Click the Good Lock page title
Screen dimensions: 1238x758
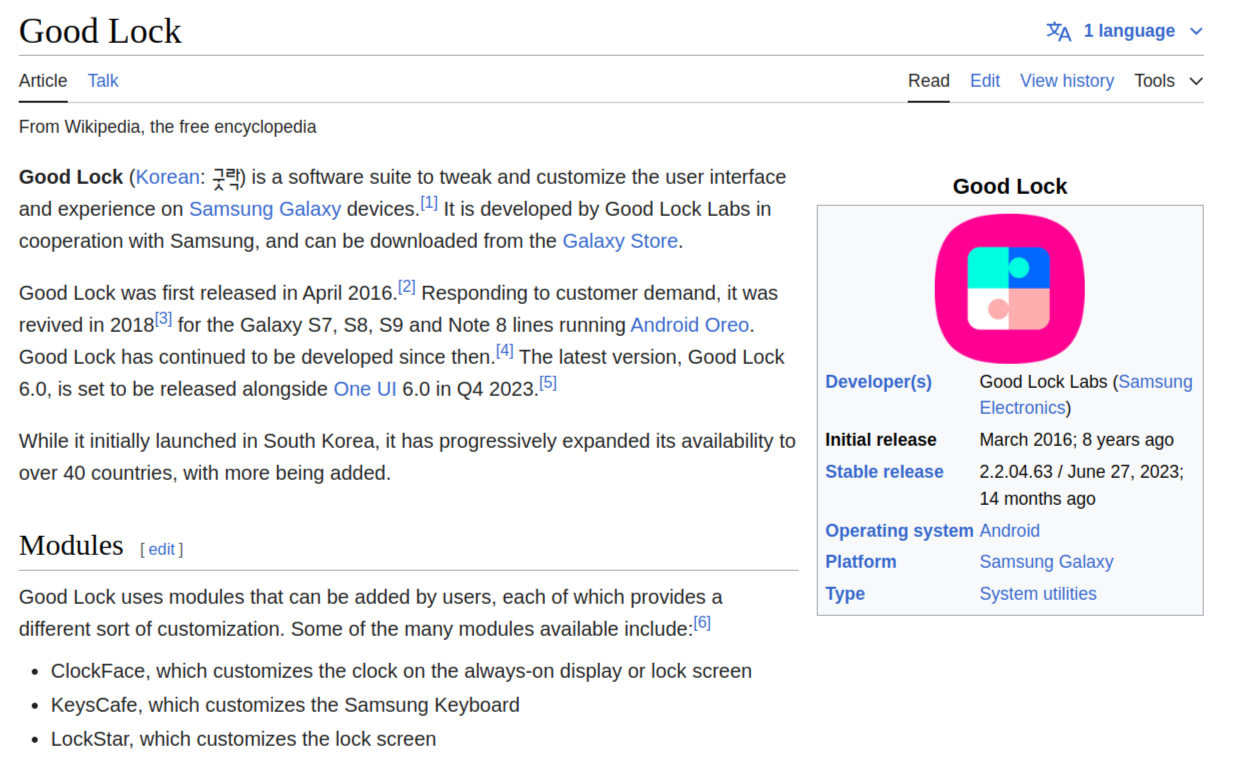(100, 31)
